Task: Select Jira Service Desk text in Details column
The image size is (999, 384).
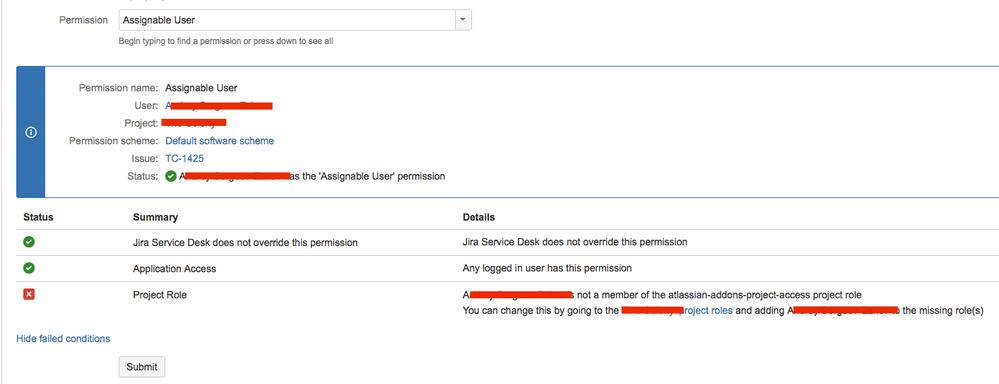Action: coord(575,242)
